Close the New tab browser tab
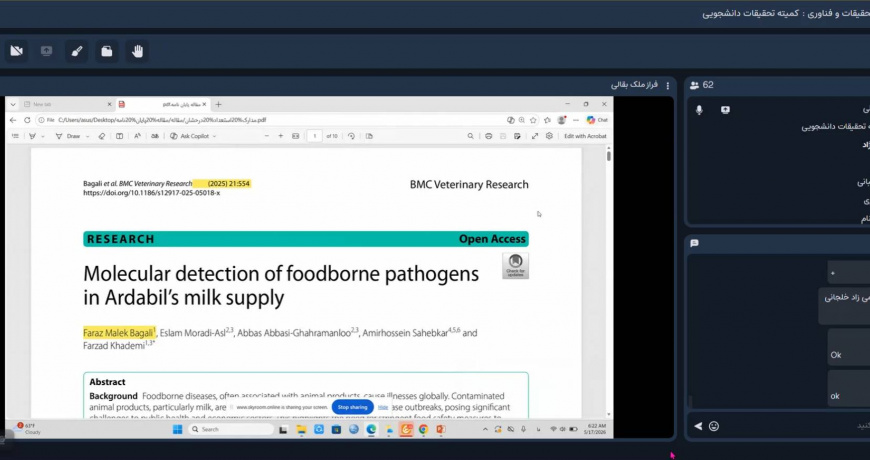 pos(109,104)
